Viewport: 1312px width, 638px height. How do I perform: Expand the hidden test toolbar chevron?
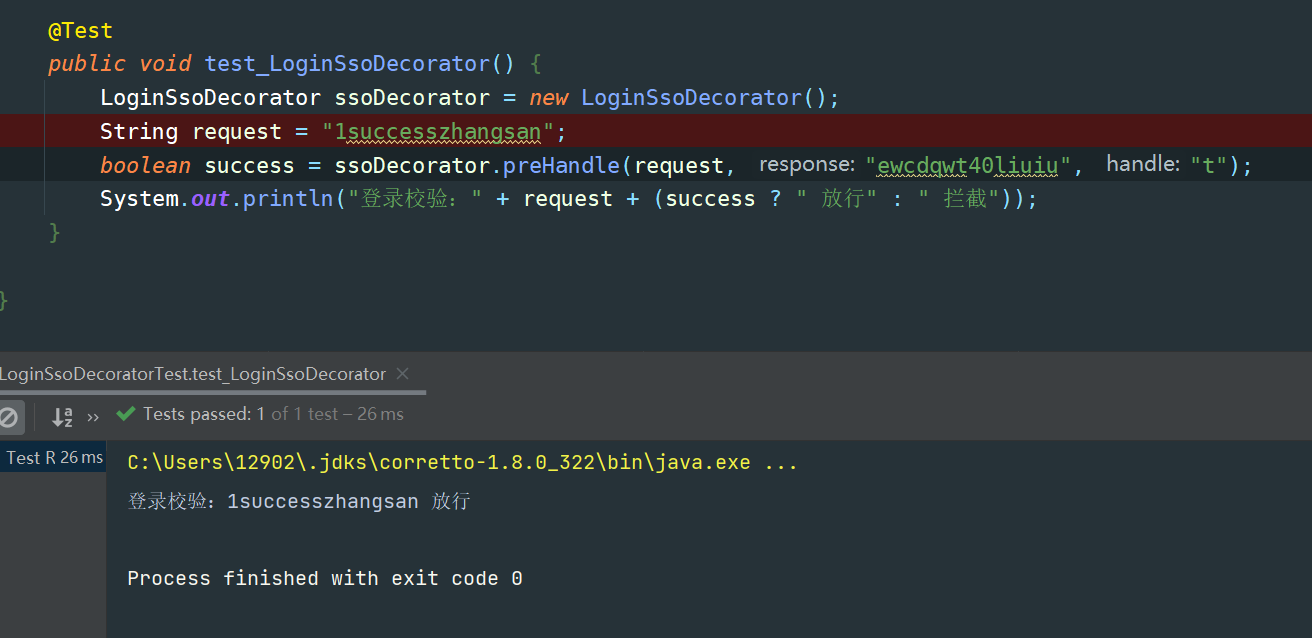pos(93,416)
